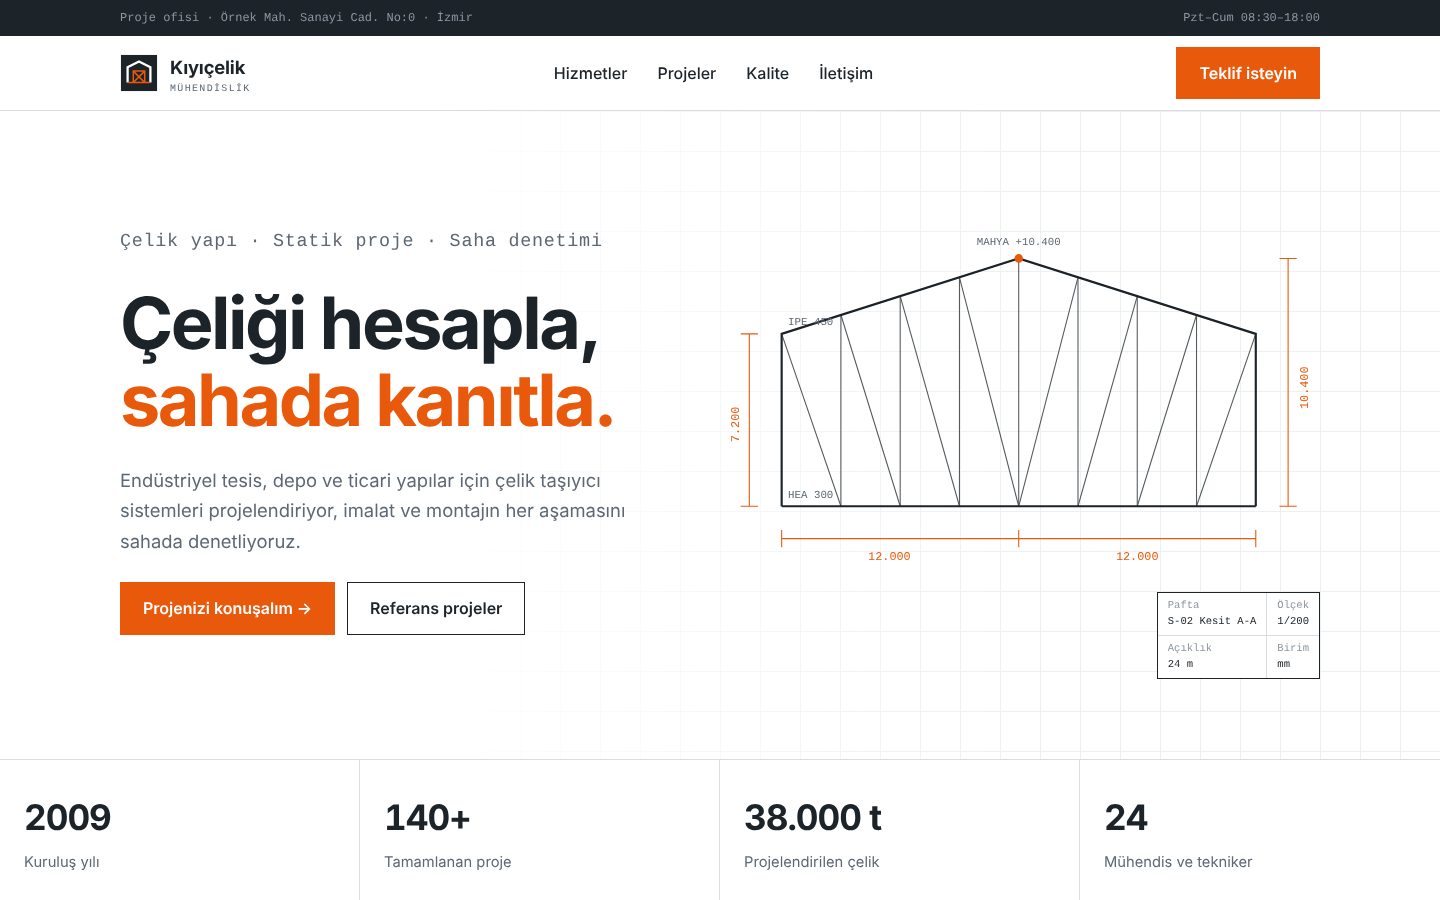Open the Kalite nav link
This screenshot has width=1440, height=900.
[x=767, y=73]
